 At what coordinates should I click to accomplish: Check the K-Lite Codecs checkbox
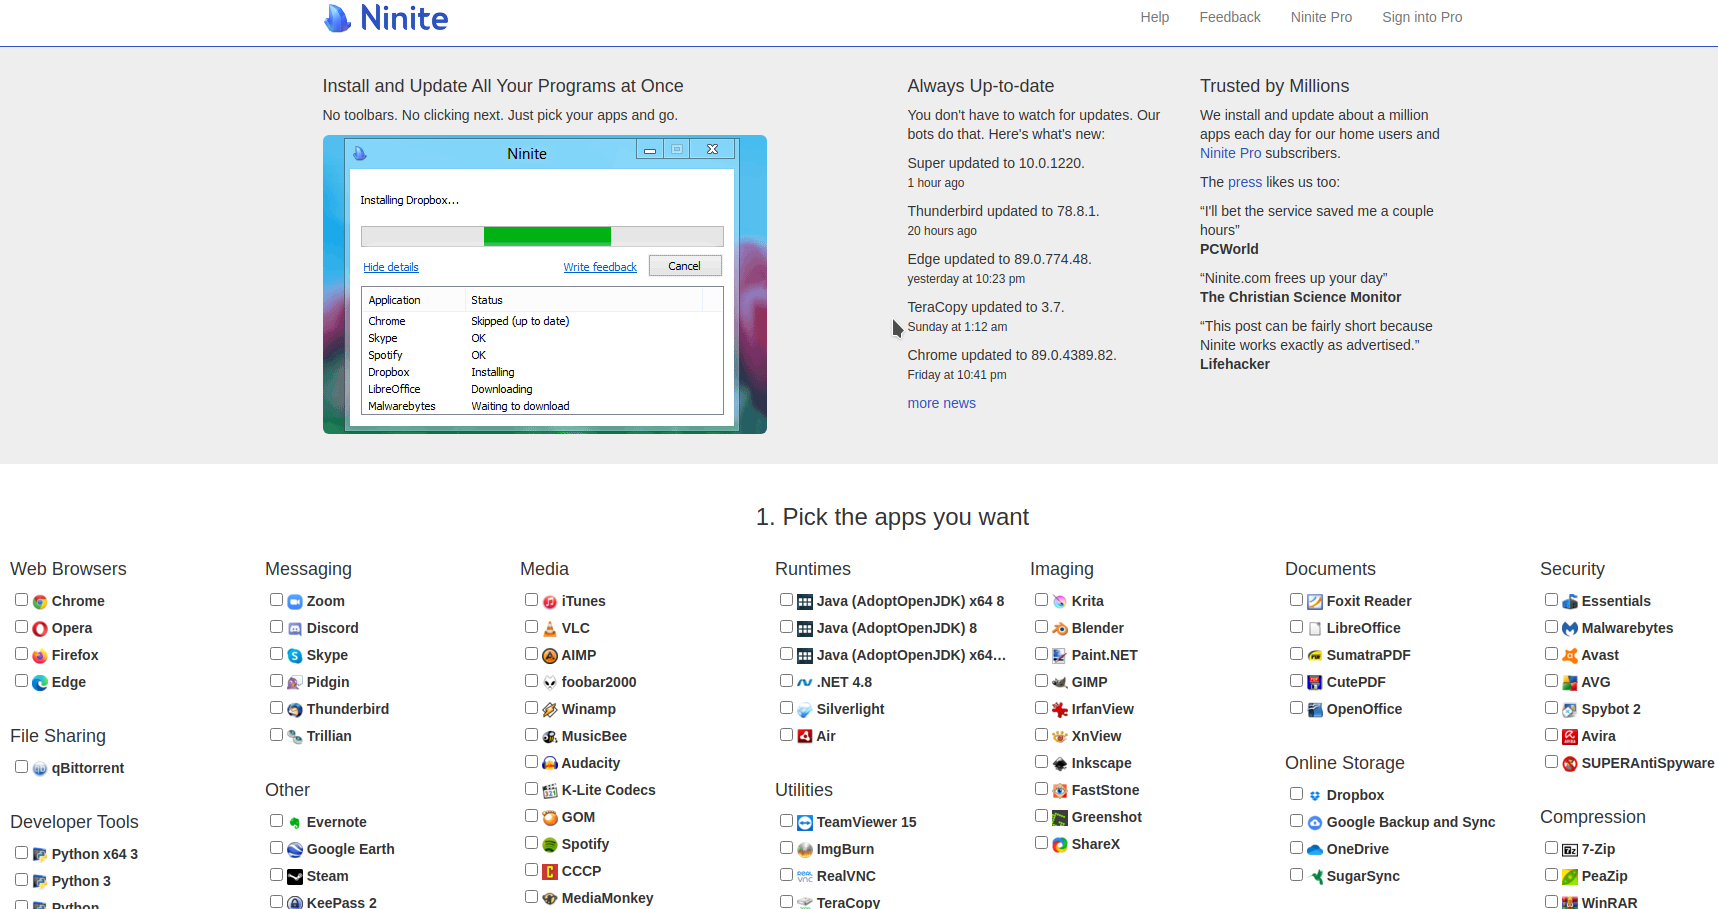coord(531,789)
